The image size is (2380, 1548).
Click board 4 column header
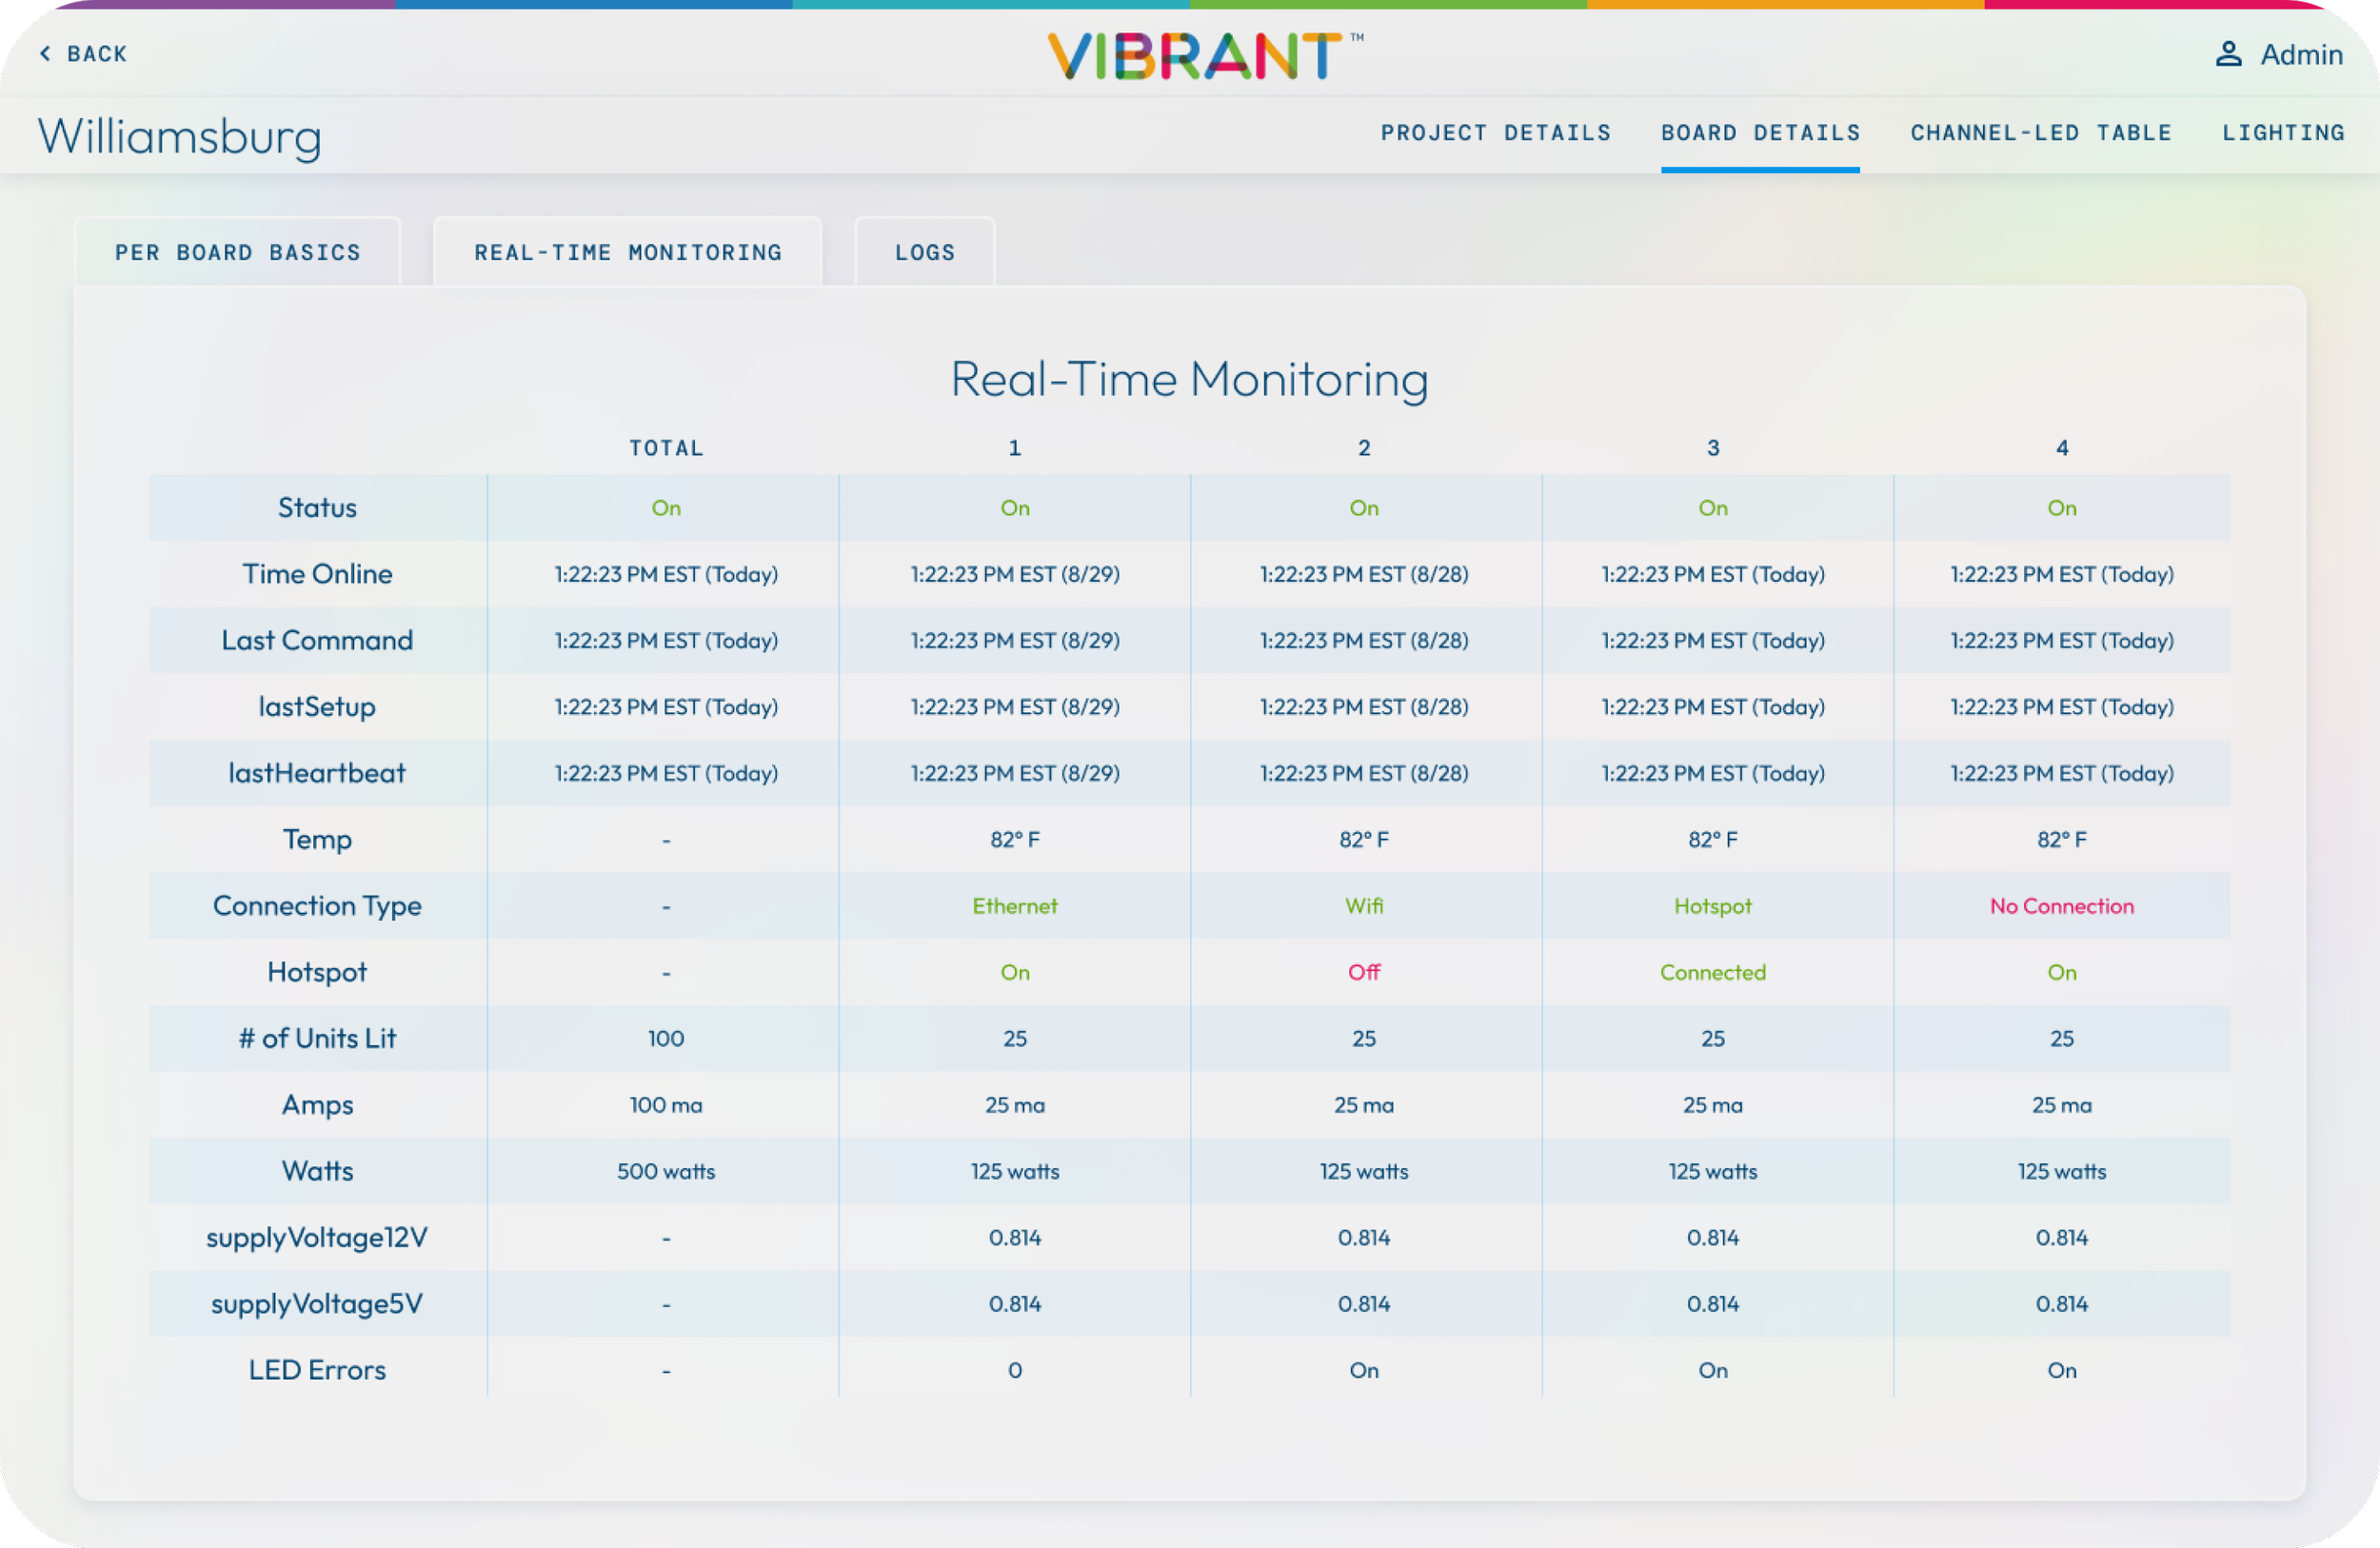coord(2061,448)
